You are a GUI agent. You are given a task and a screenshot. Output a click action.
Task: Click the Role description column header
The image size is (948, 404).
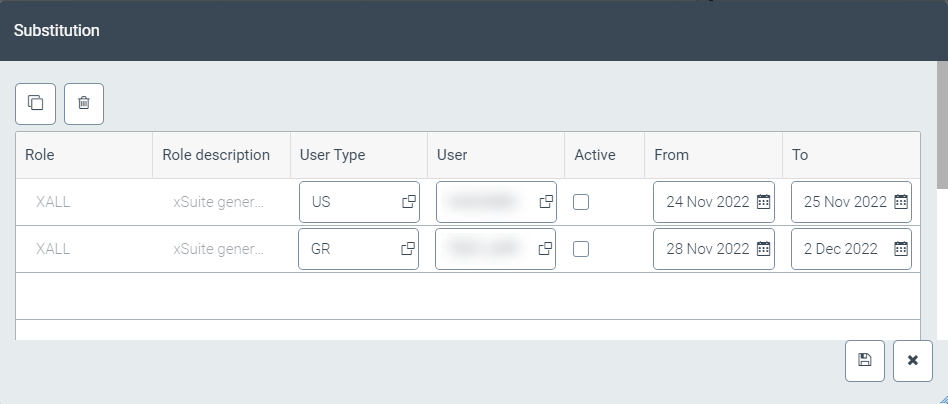[x=216, y=155]
